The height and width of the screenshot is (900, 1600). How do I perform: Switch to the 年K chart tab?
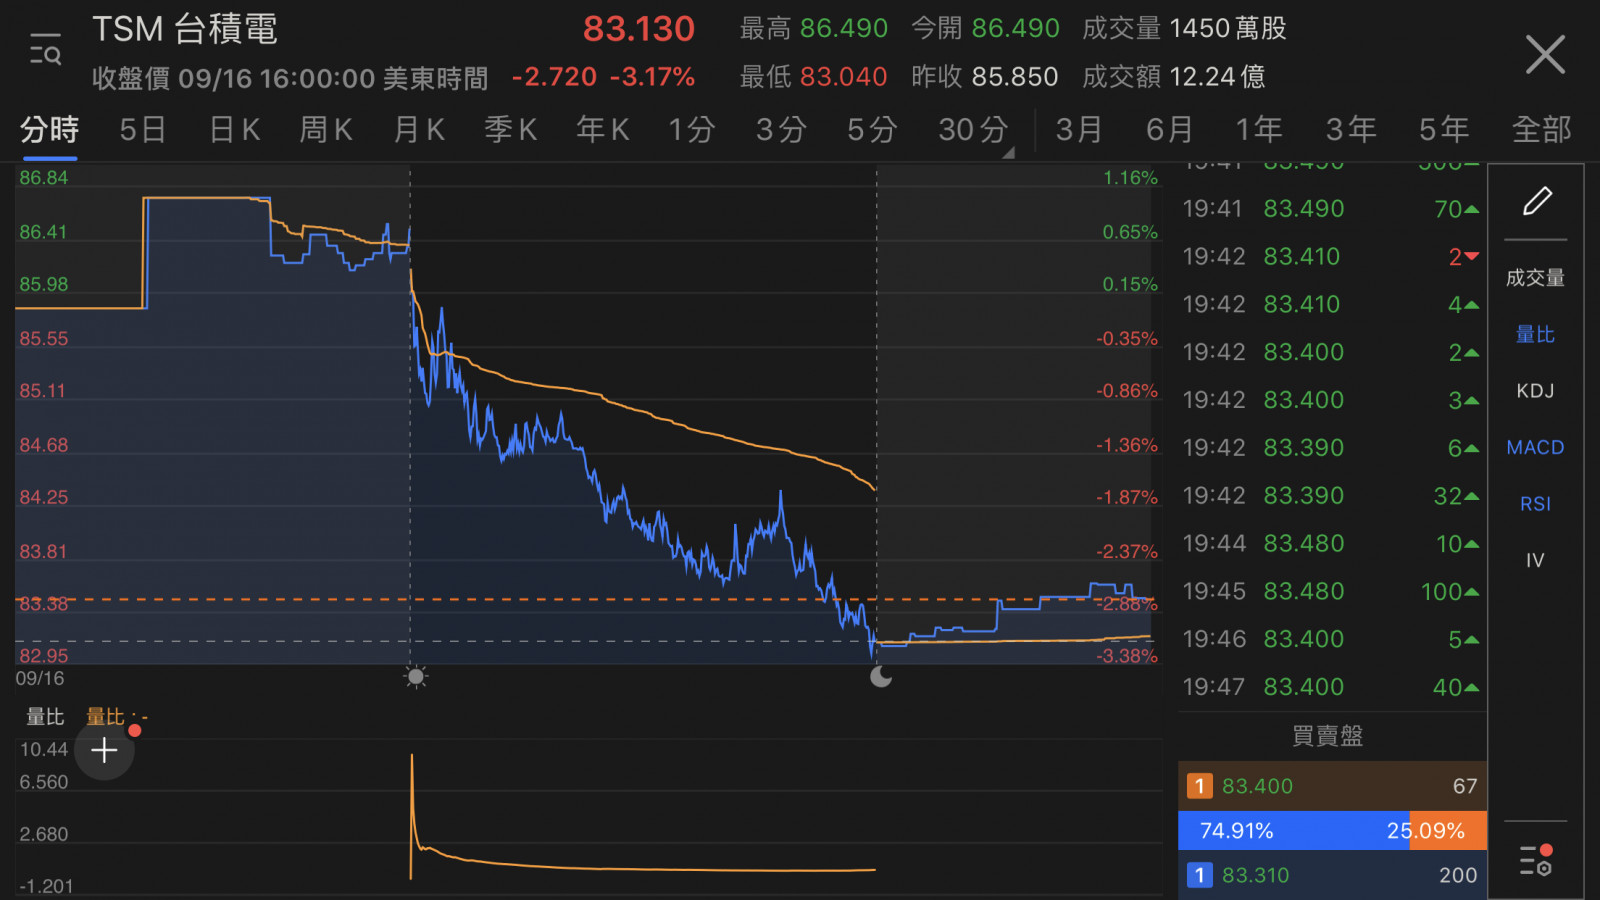[603, 130]
